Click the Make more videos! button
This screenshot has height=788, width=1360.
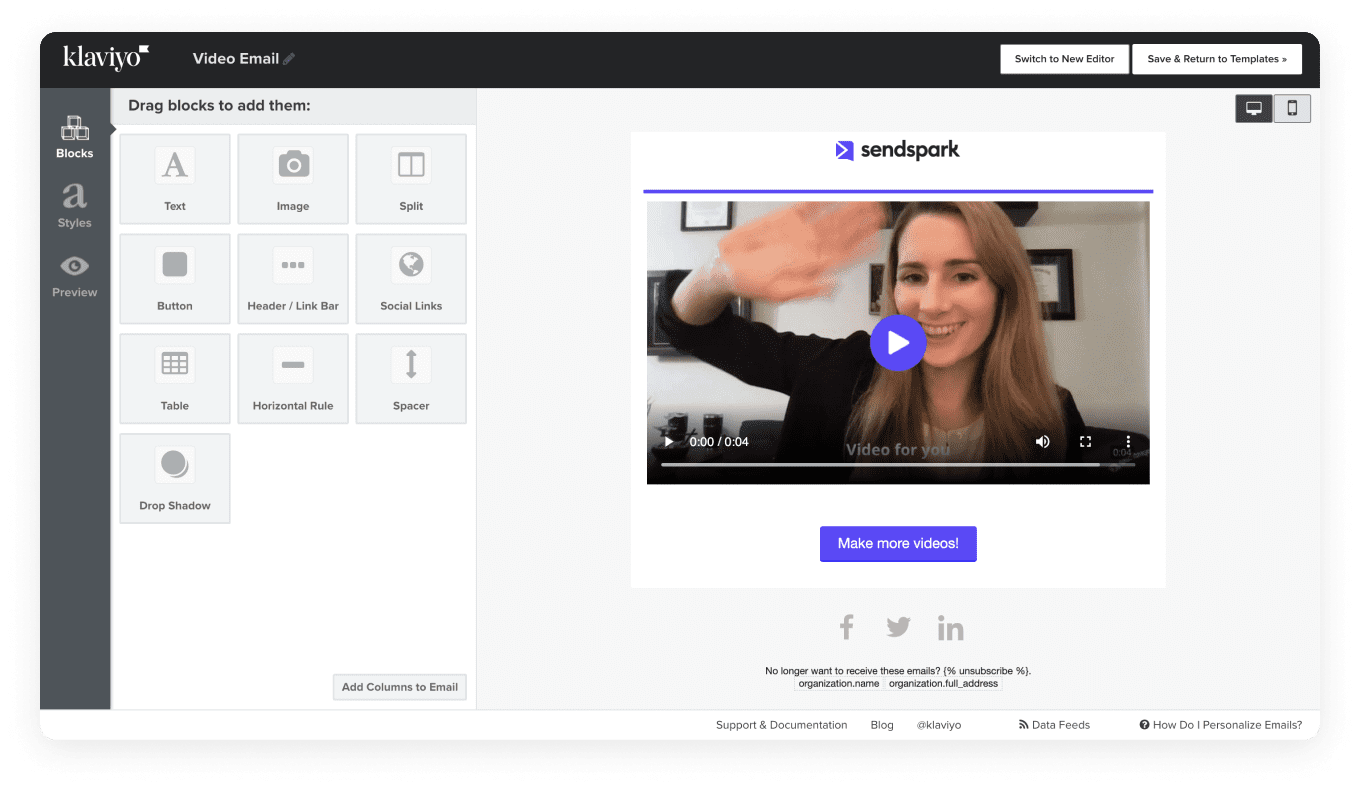click(898, 544)
